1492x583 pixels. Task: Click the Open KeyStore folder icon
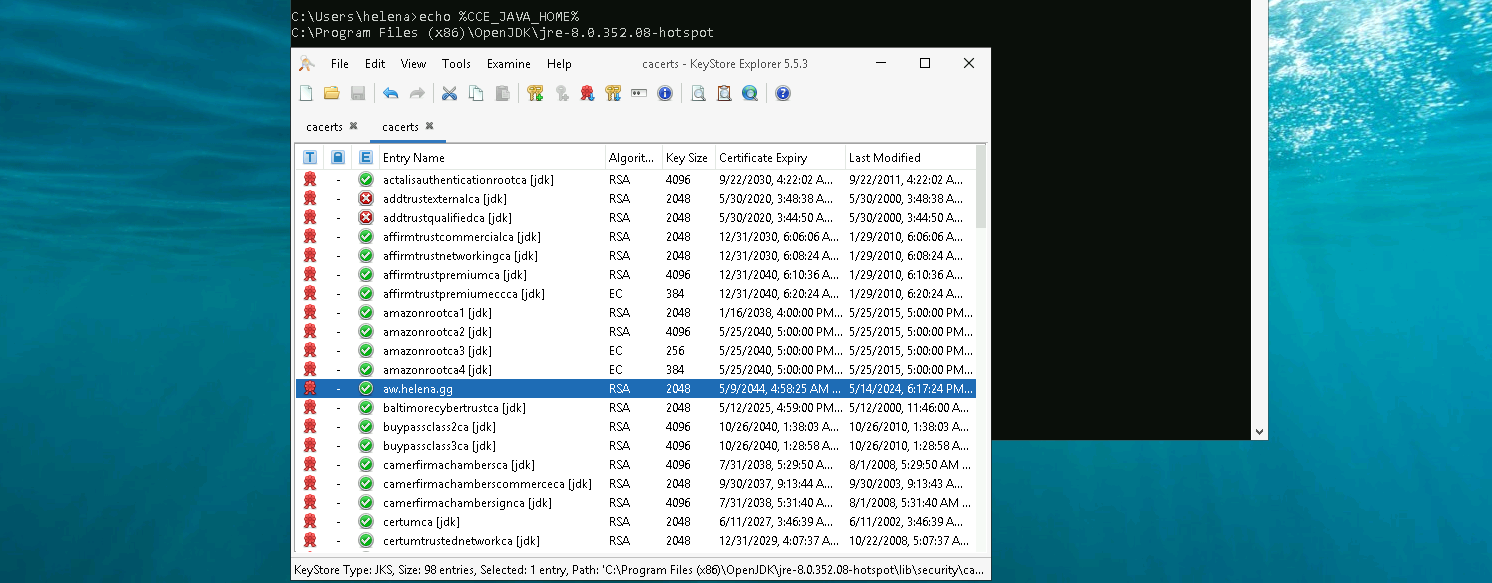332,94
